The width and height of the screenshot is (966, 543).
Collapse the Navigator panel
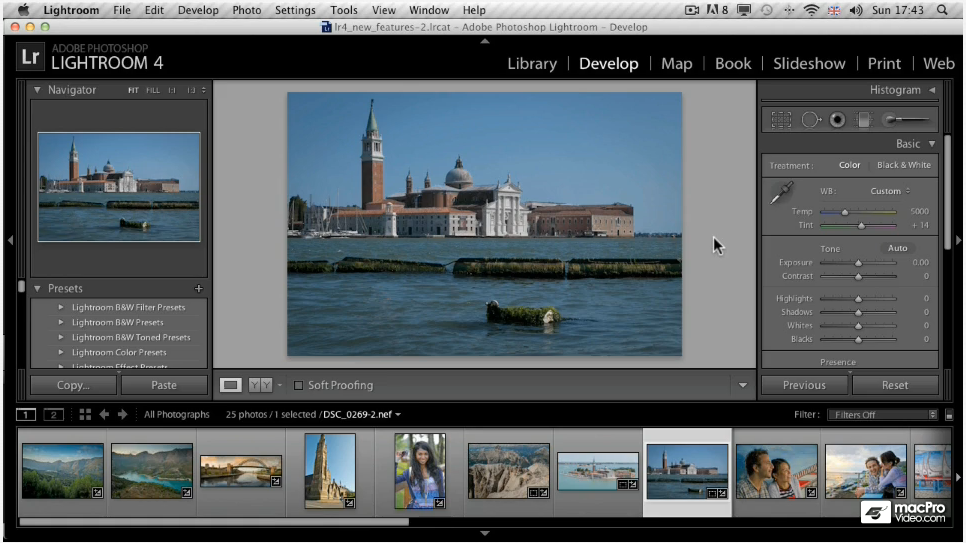click(x=37, y=90)
